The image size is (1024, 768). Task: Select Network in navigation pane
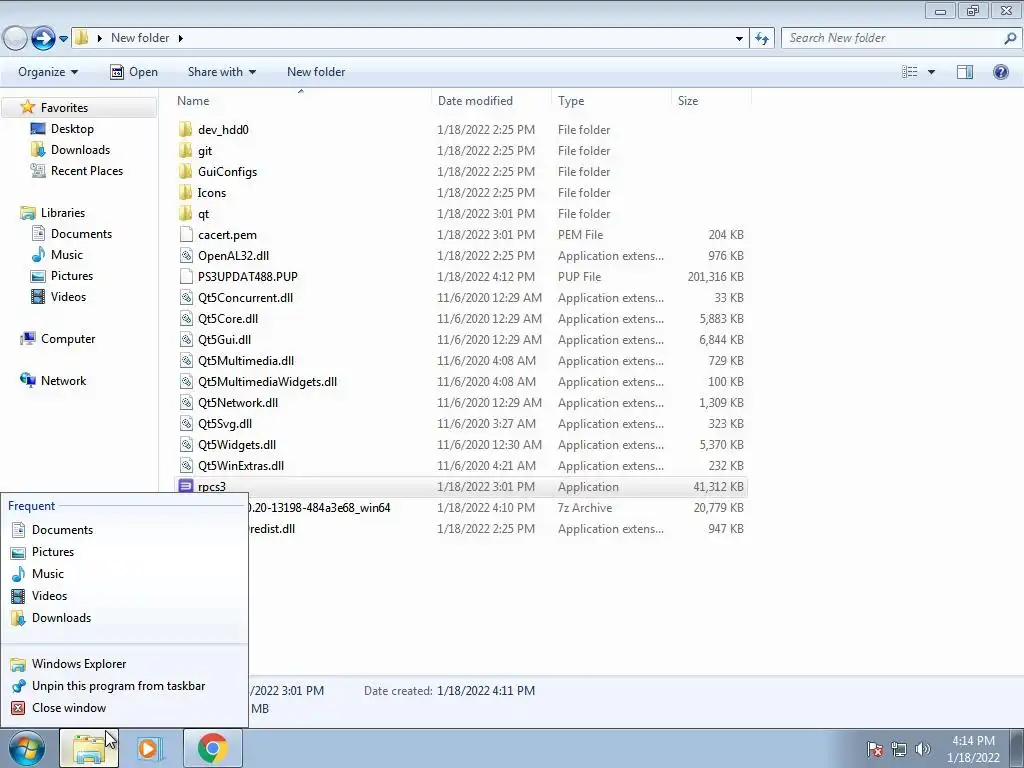pos(63,380)
